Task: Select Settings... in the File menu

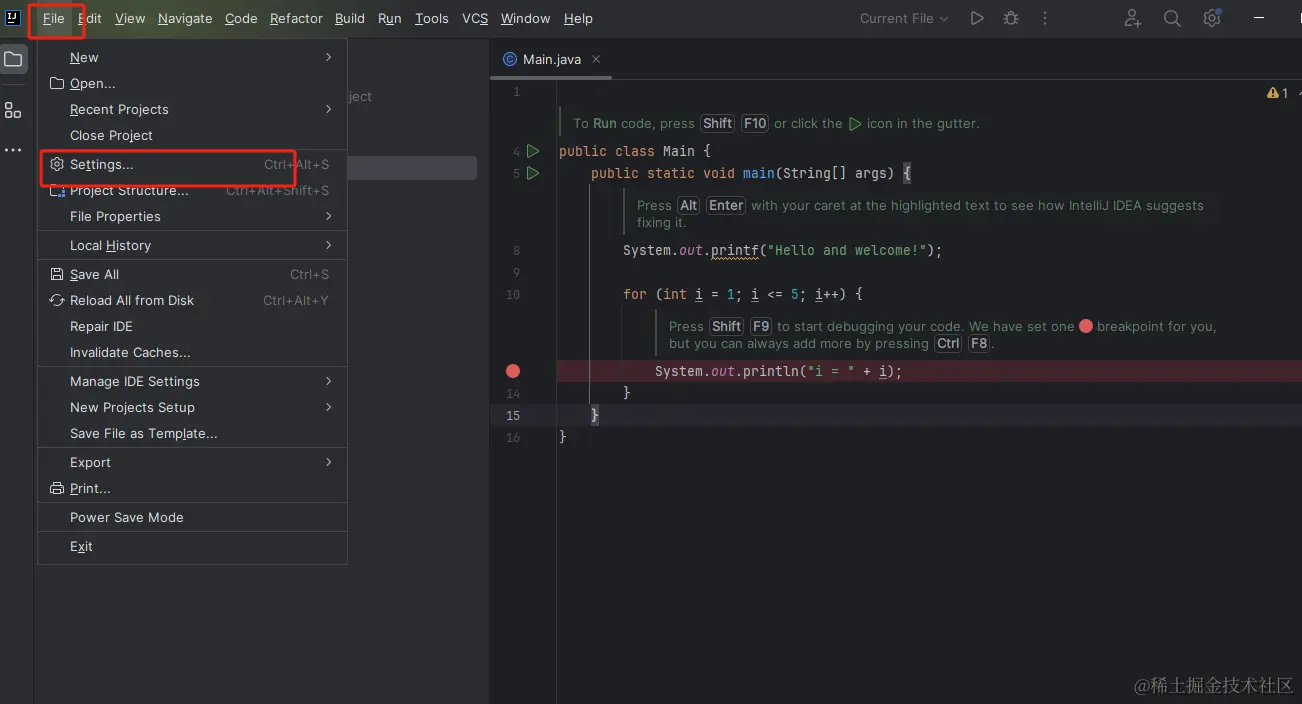Action: coord(192,165)
